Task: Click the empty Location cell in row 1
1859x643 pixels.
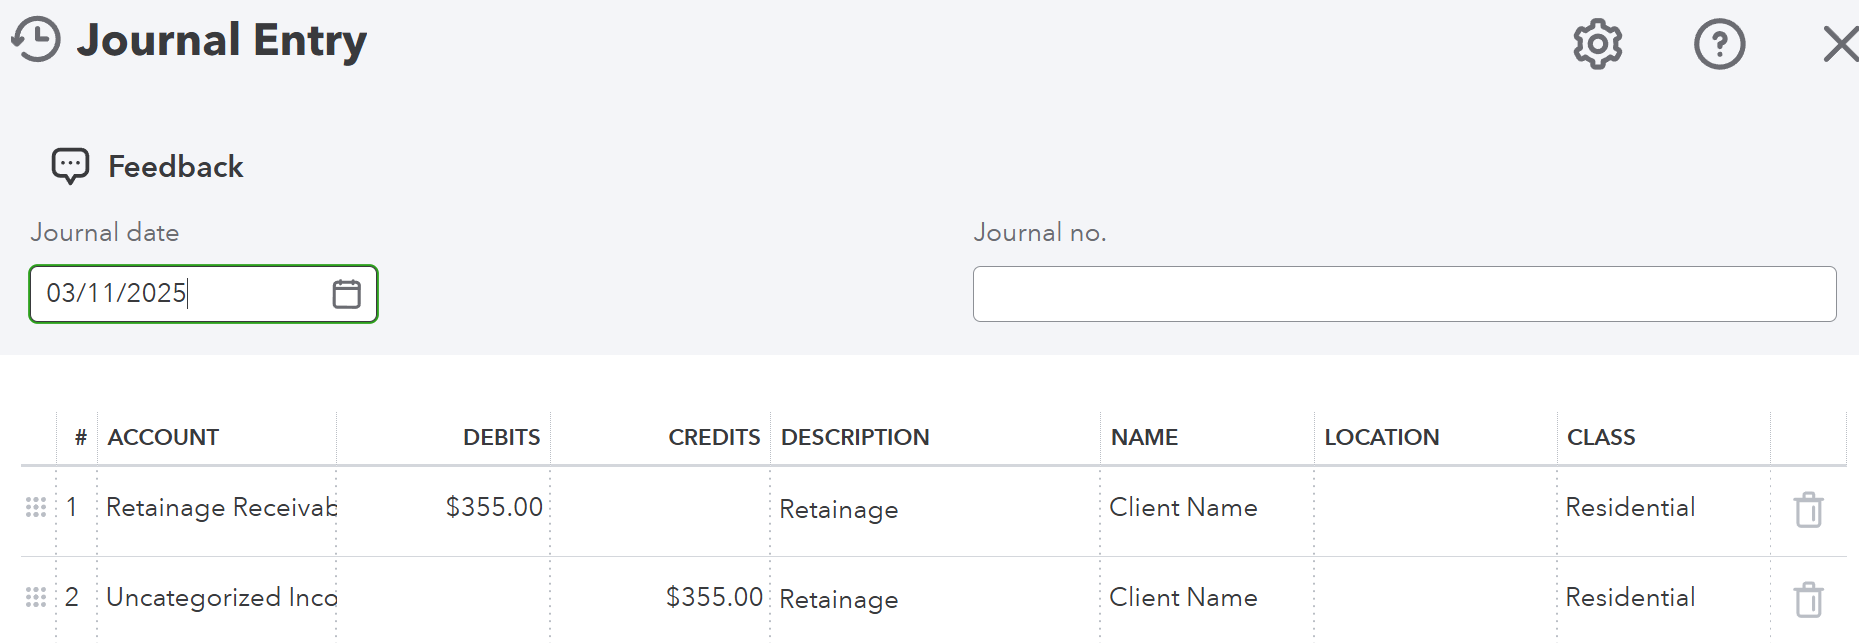Action: [1435, 508]
